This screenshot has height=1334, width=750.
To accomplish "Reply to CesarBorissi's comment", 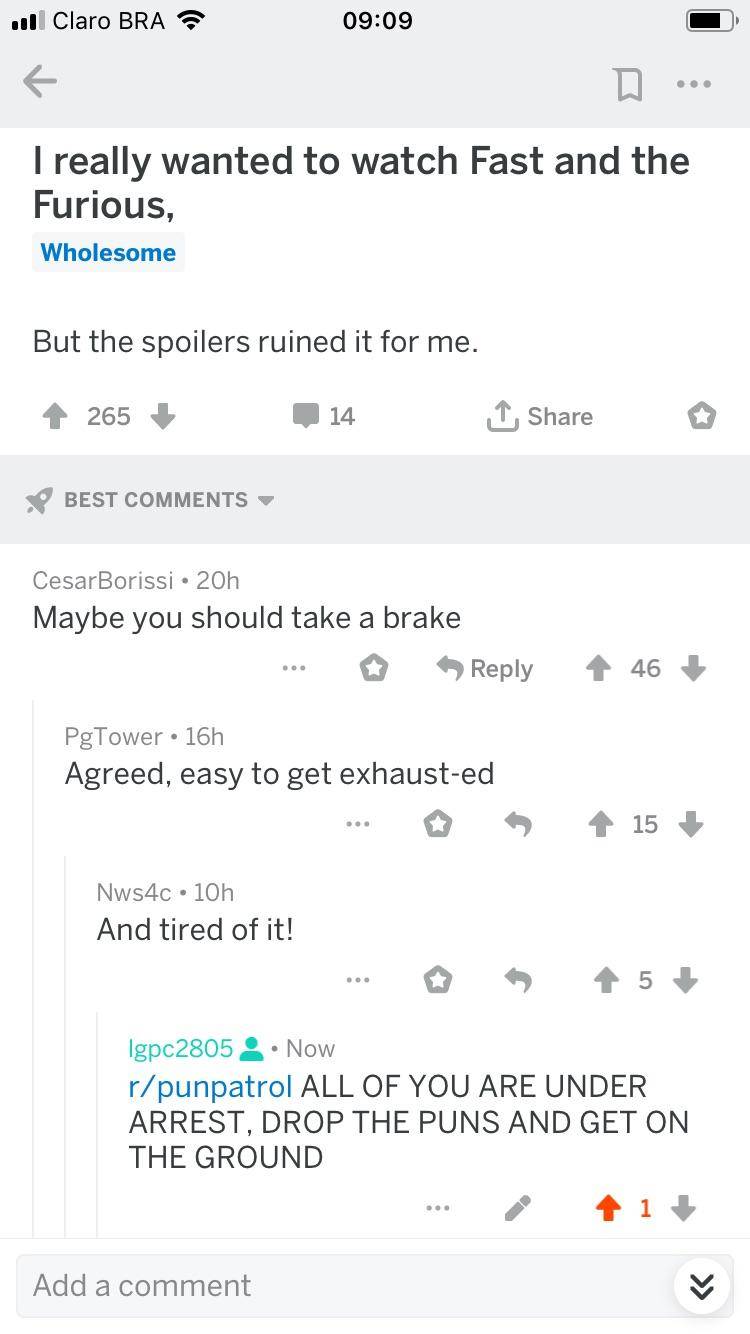I will coord(487,669).
